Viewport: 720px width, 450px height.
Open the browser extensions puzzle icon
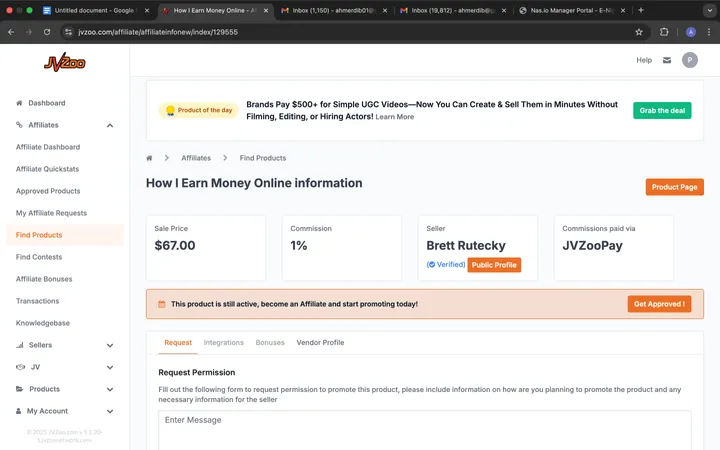click(x=665, y=31)
